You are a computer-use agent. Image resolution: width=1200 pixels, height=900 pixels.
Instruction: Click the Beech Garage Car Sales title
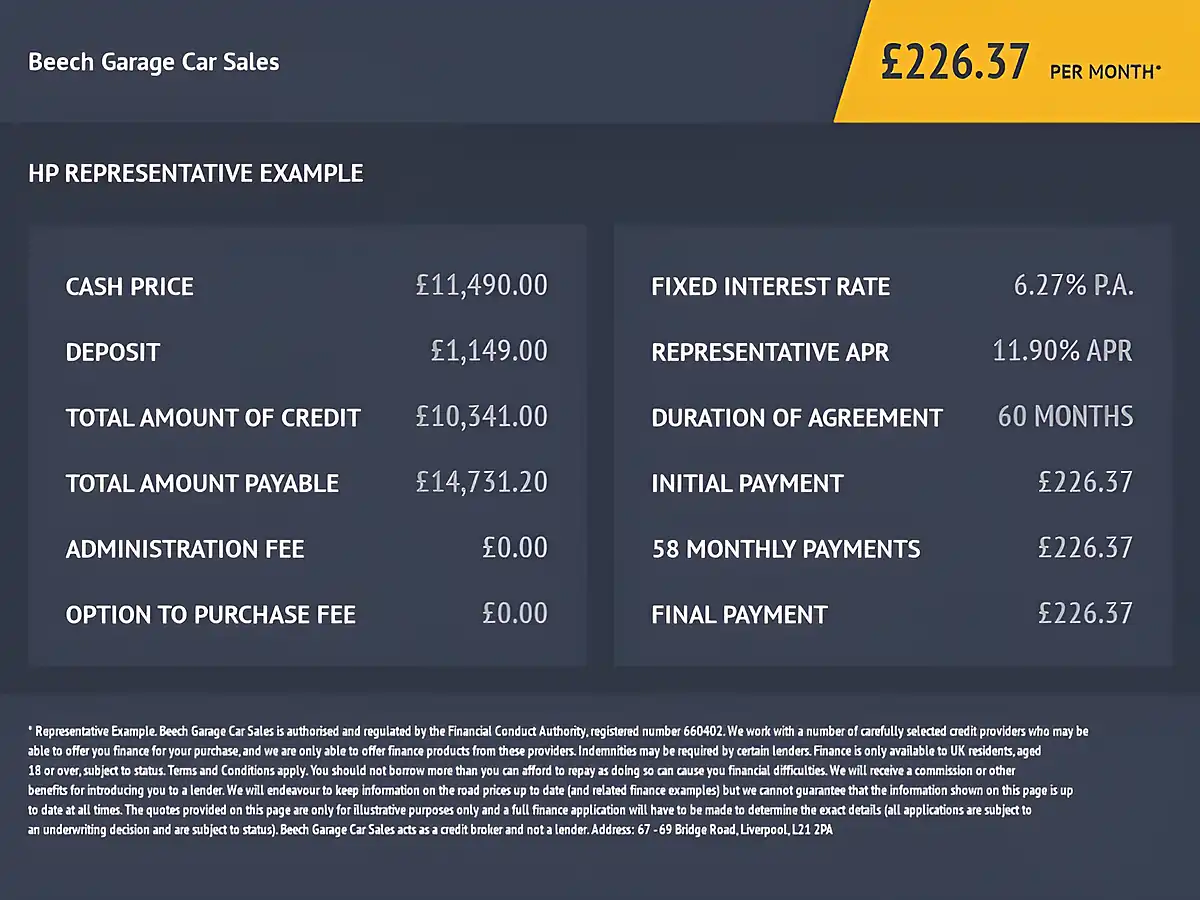tap(154, 62)
